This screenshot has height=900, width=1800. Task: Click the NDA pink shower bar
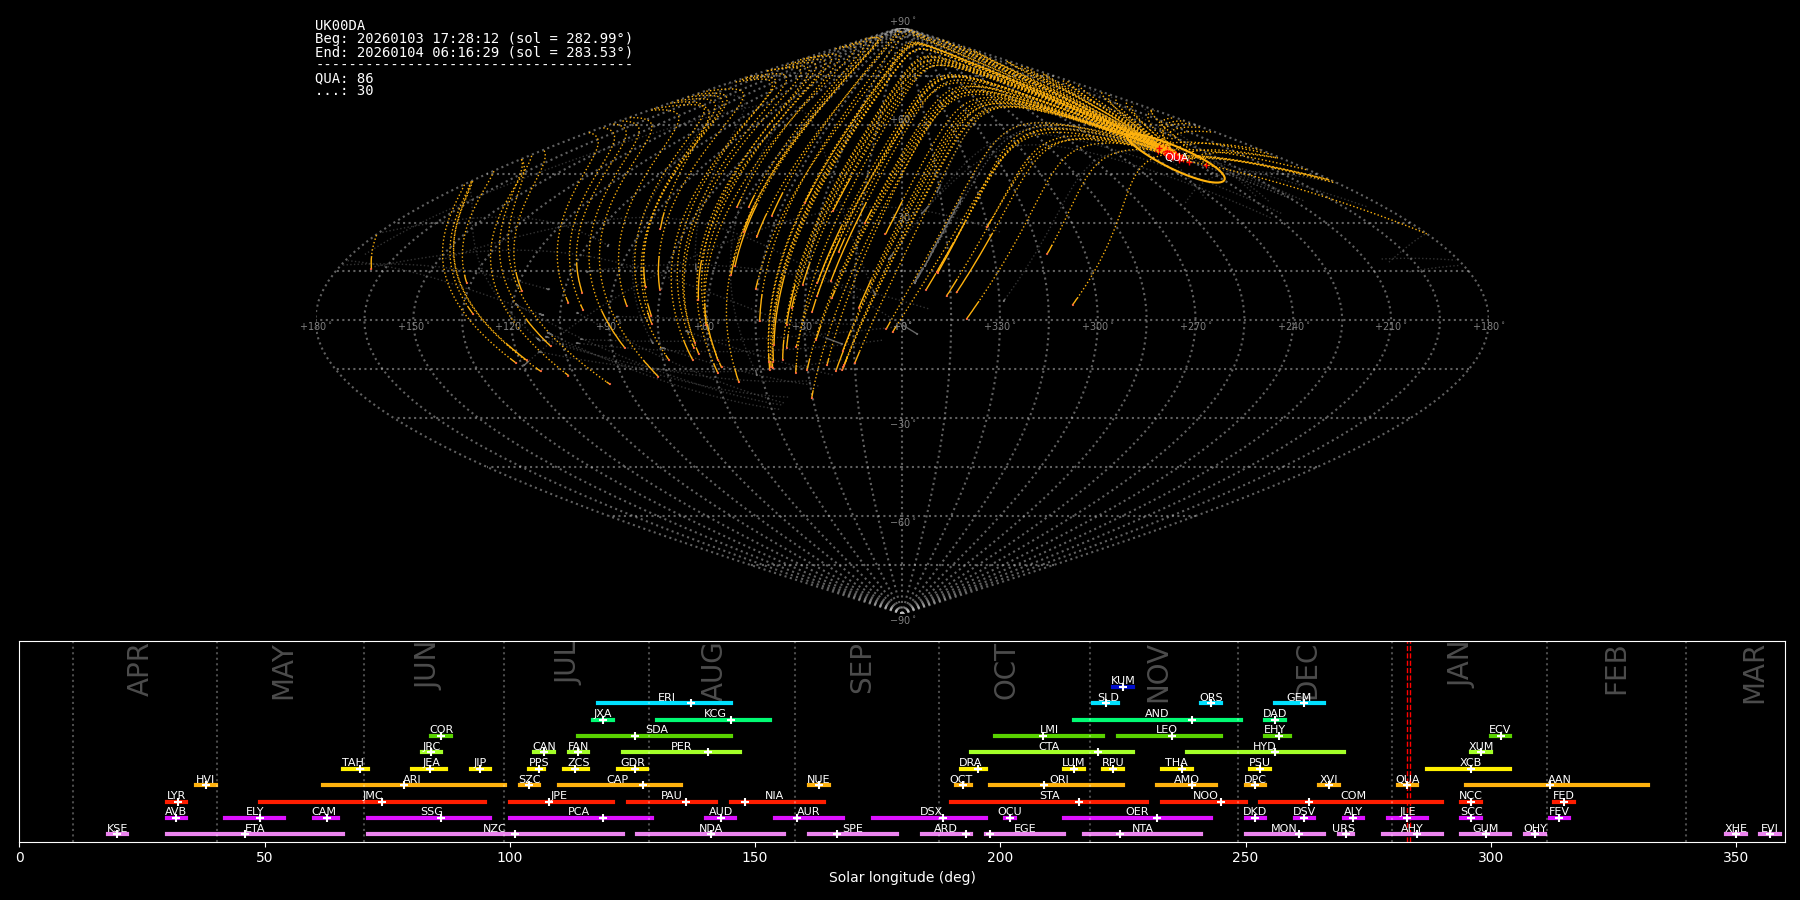click(x=710, y=834)
